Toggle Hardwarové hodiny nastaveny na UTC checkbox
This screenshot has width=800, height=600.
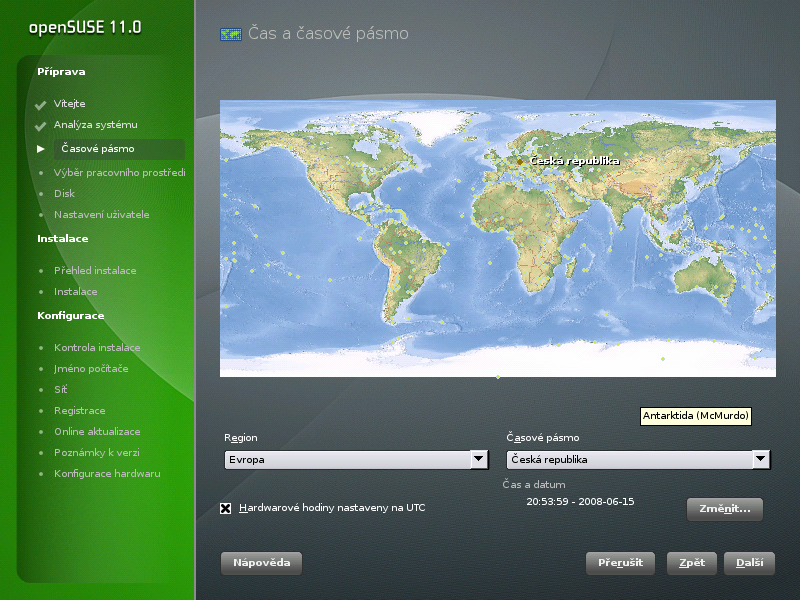pos(226,508)
